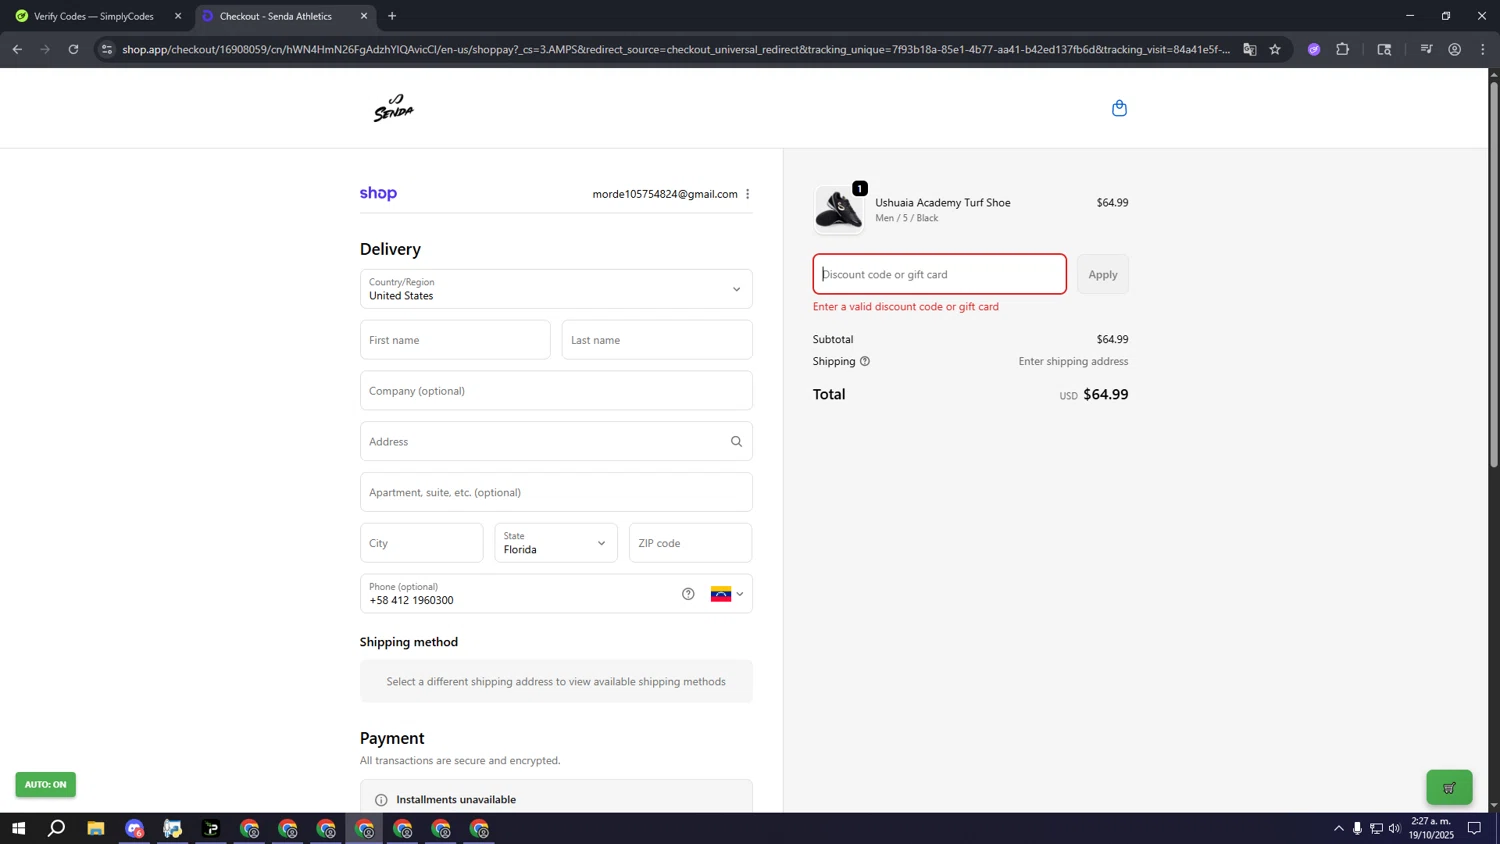Open the phone country flag selector
1500x844 pixels.
(727, 594)
